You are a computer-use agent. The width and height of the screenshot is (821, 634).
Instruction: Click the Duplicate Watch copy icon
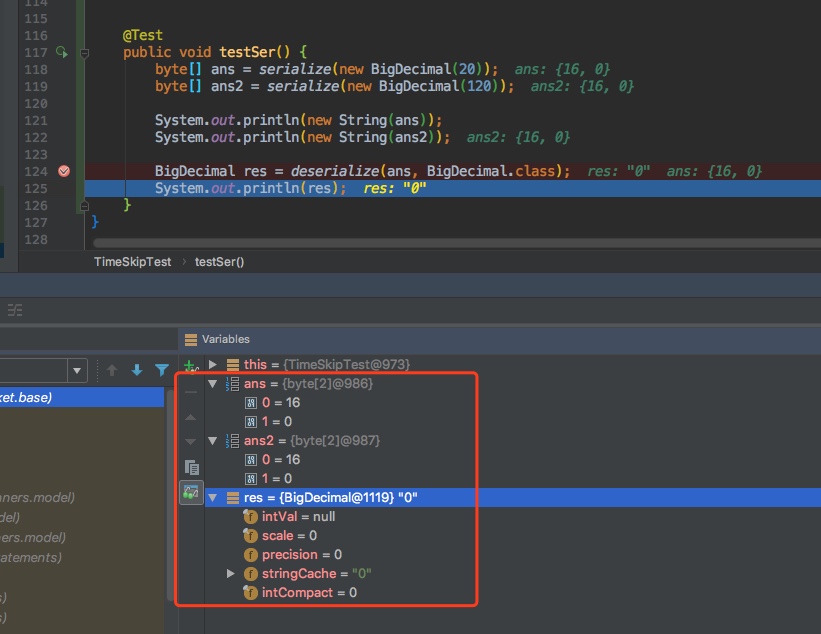click(x=192, y=467)
